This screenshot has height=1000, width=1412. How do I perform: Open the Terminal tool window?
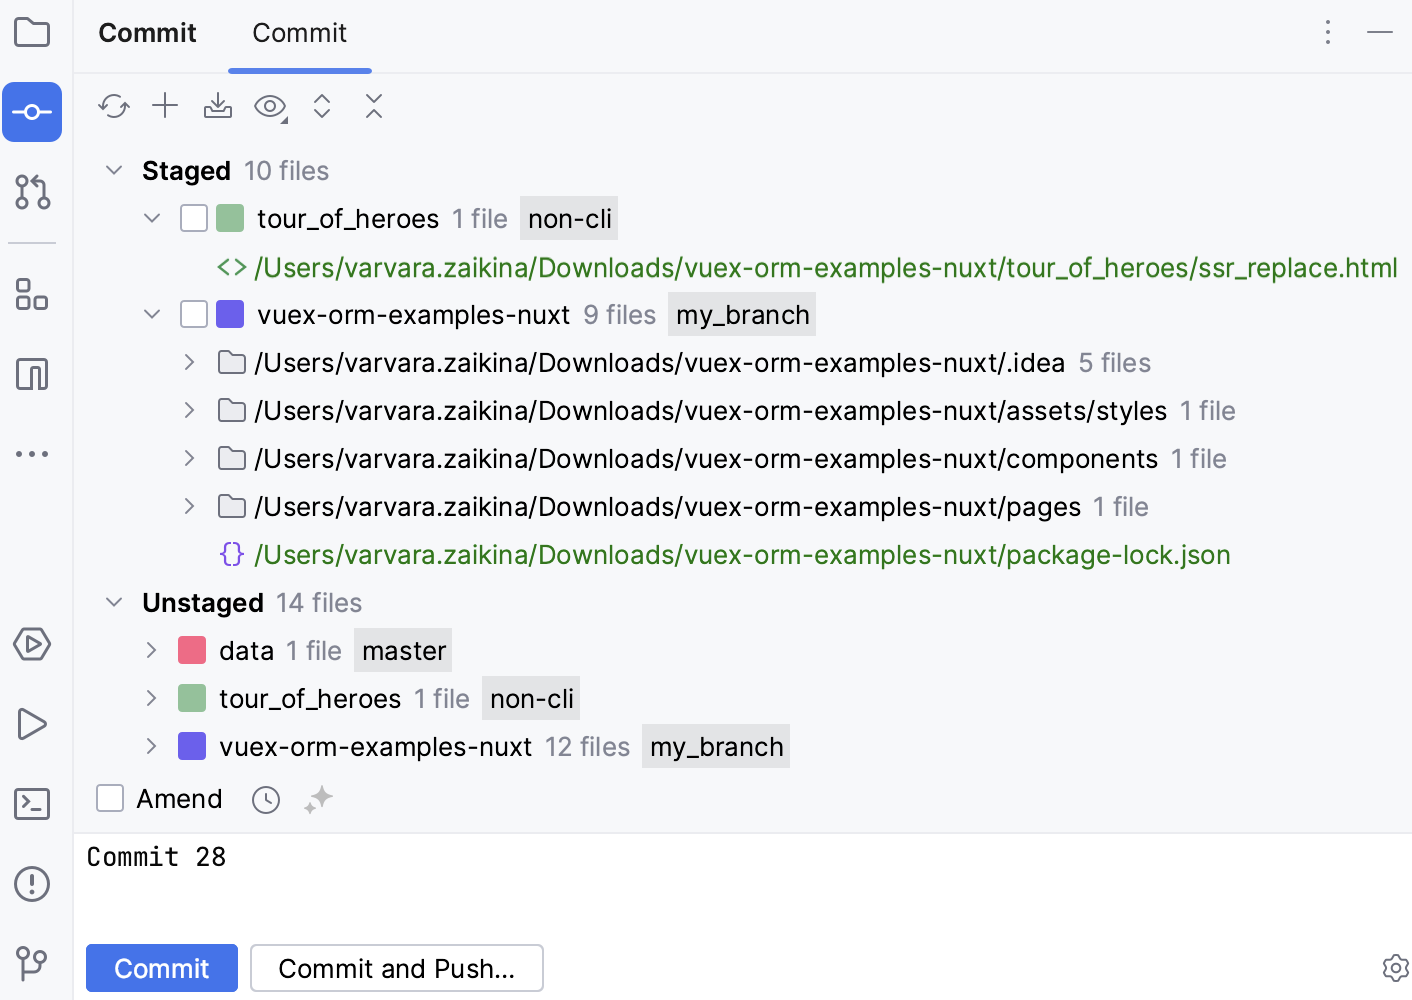32,804
